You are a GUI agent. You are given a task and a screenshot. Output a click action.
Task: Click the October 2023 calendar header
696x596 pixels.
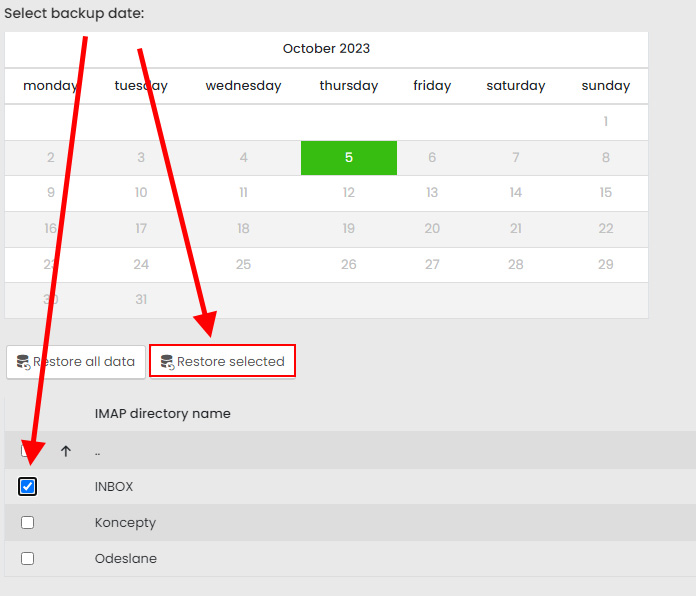(x=326, y=49)
